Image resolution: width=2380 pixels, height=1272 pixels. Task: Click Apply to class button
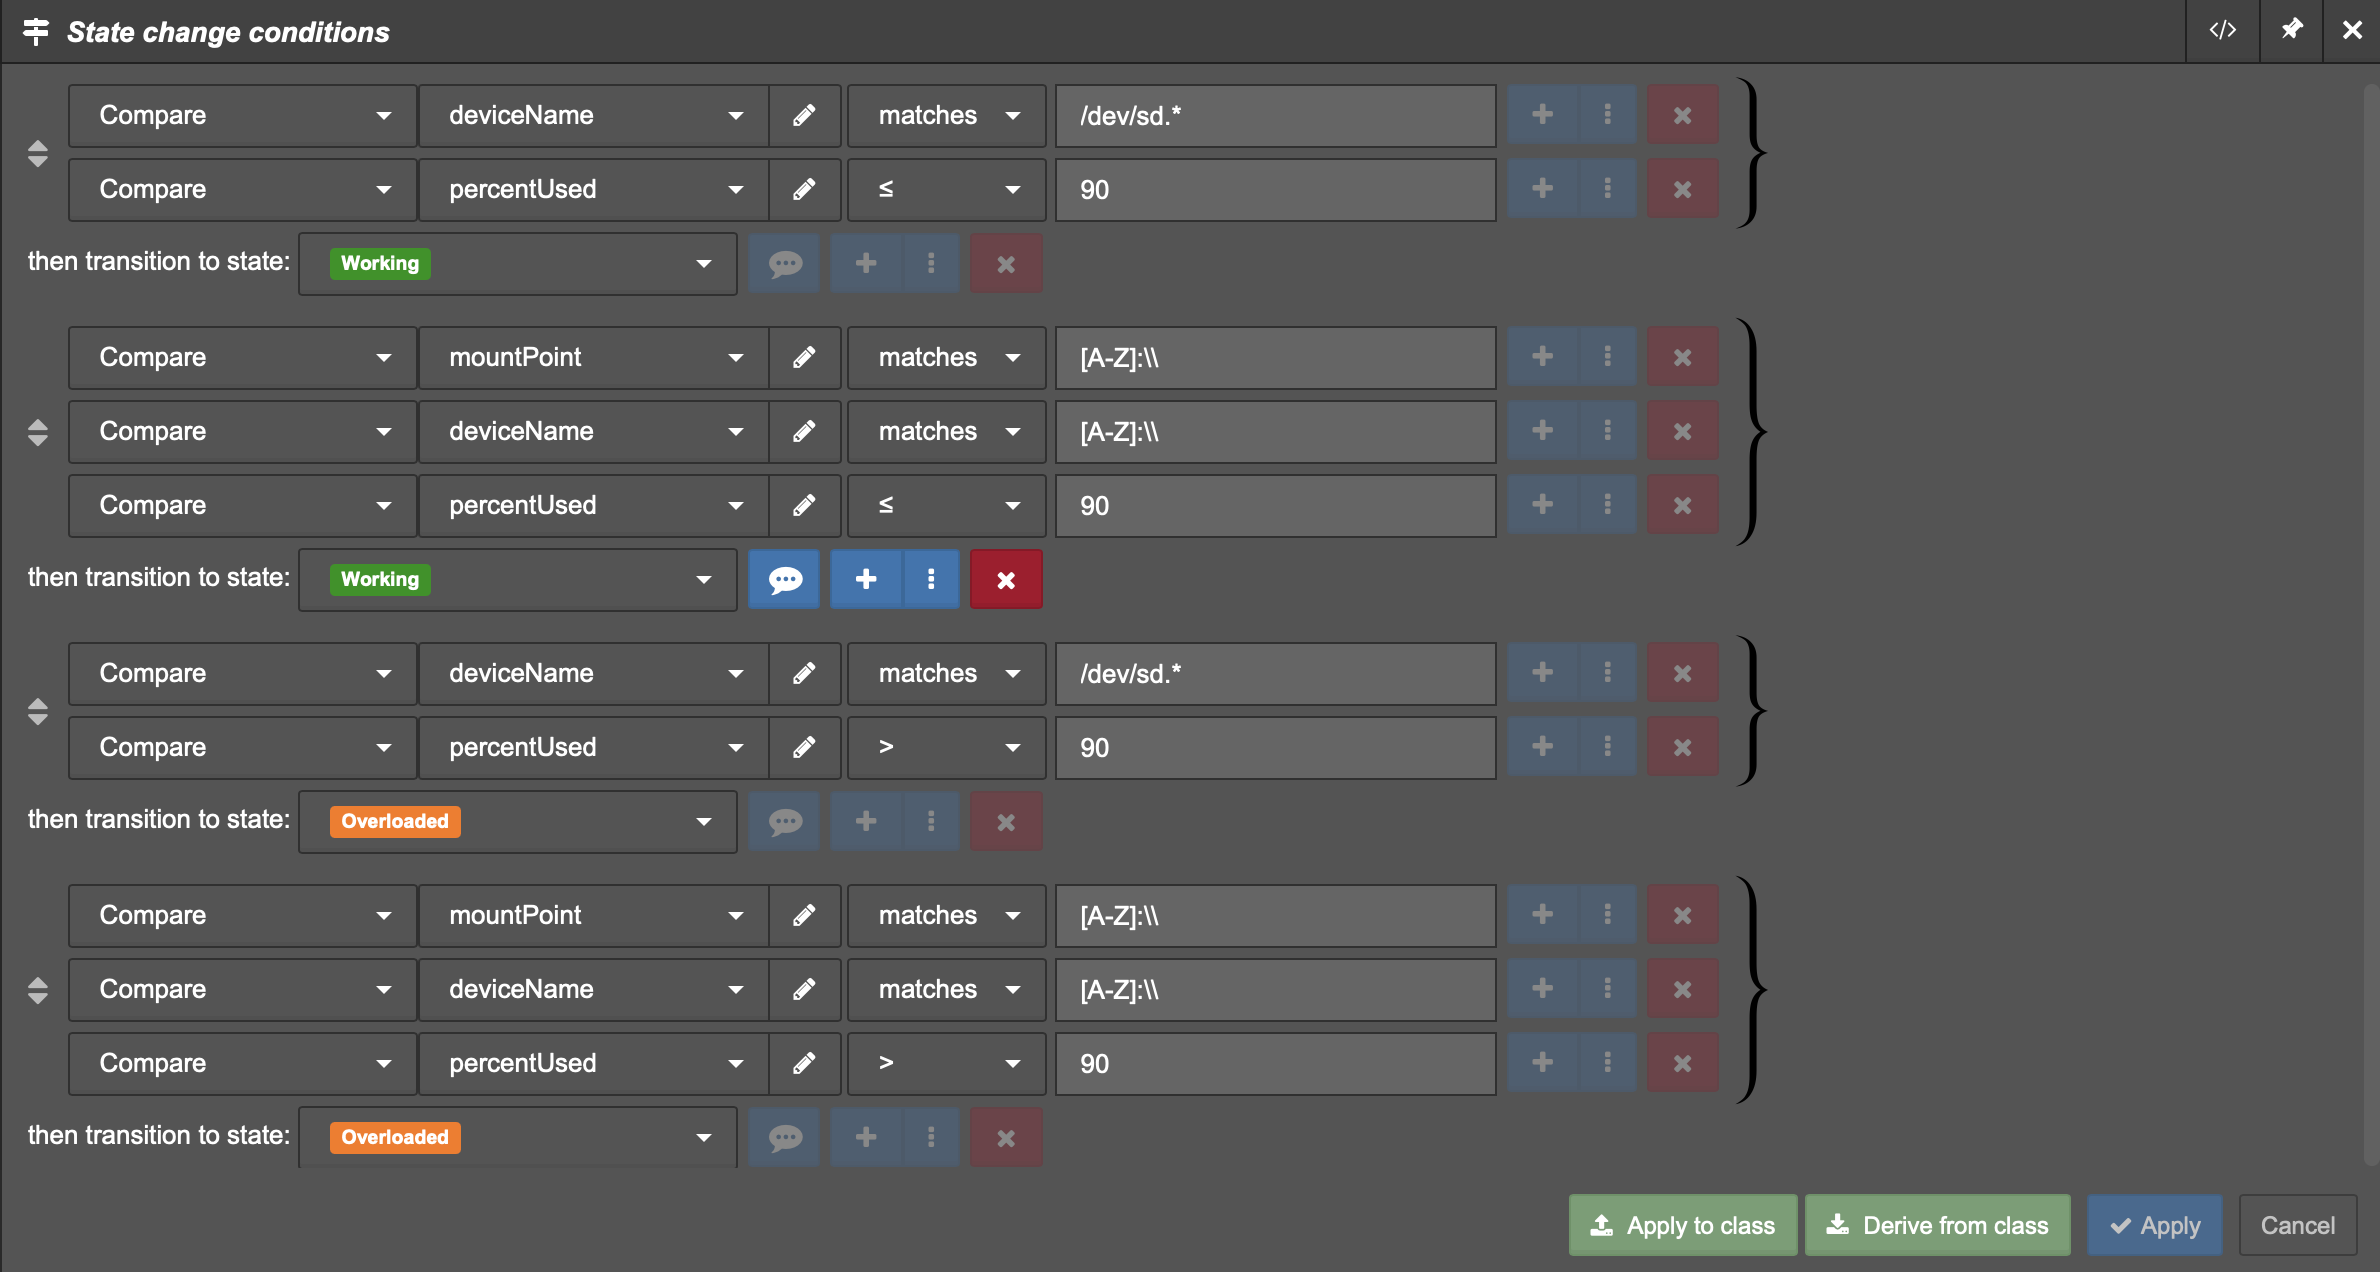click(1683, 1225)
